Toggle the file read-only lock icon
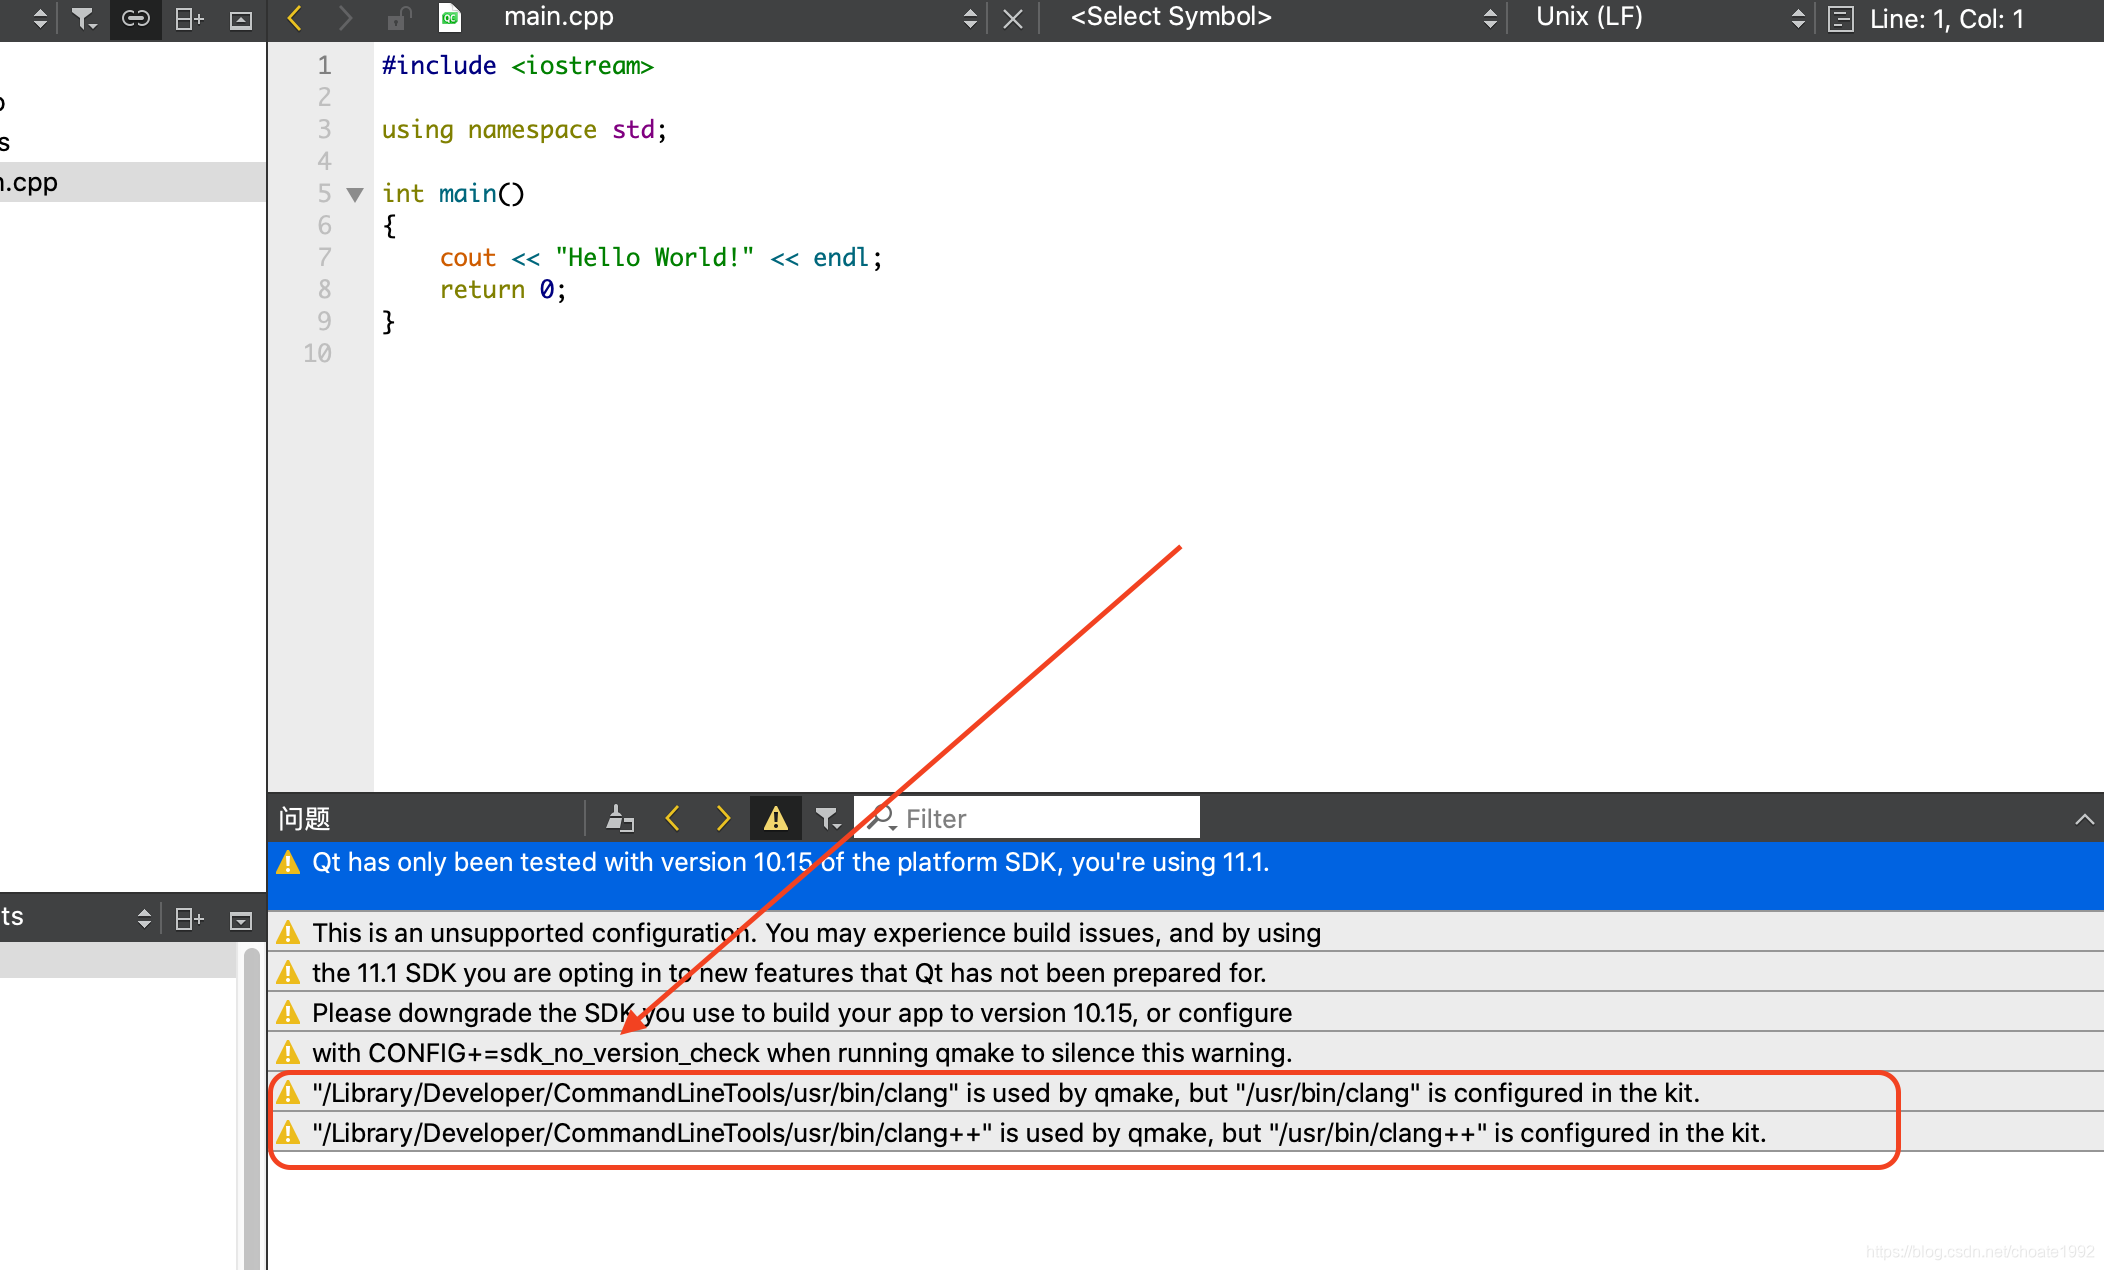2104x1270 pixels. point(399,18)
